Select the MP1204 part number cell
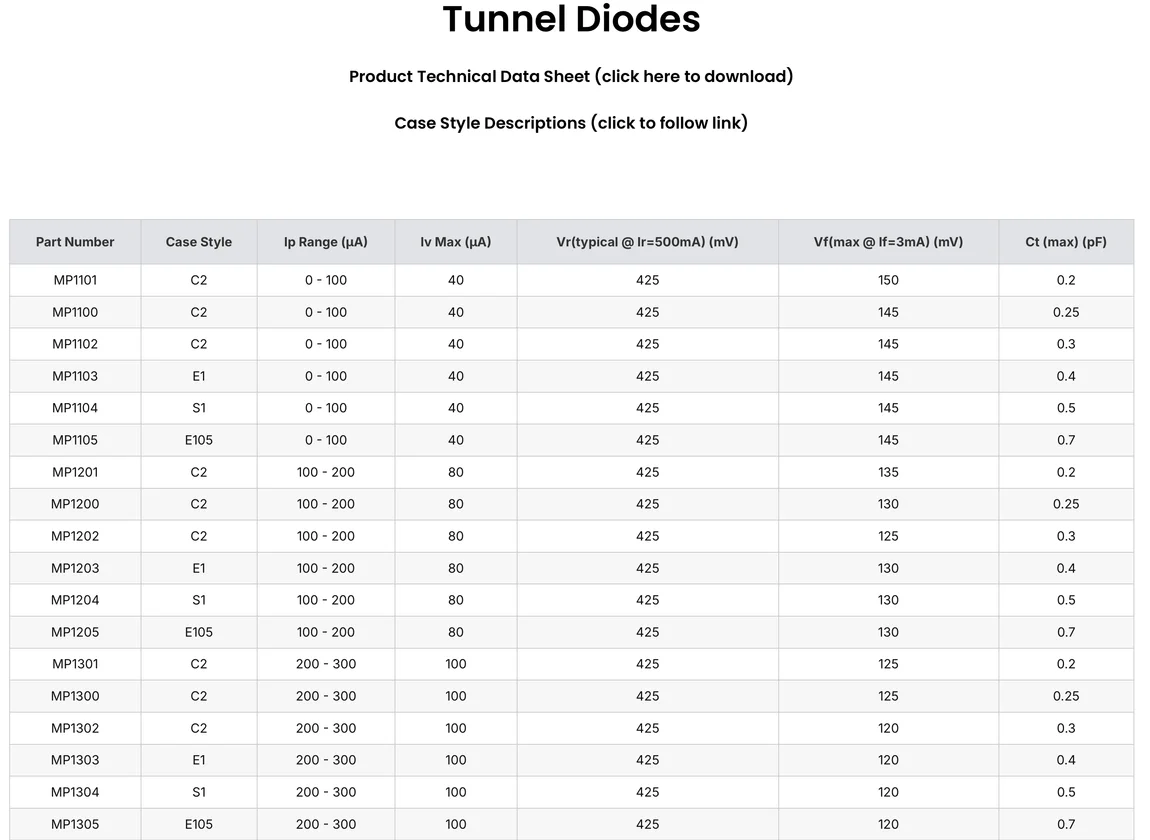1150x840 pixels. click(x=75, y=600)
